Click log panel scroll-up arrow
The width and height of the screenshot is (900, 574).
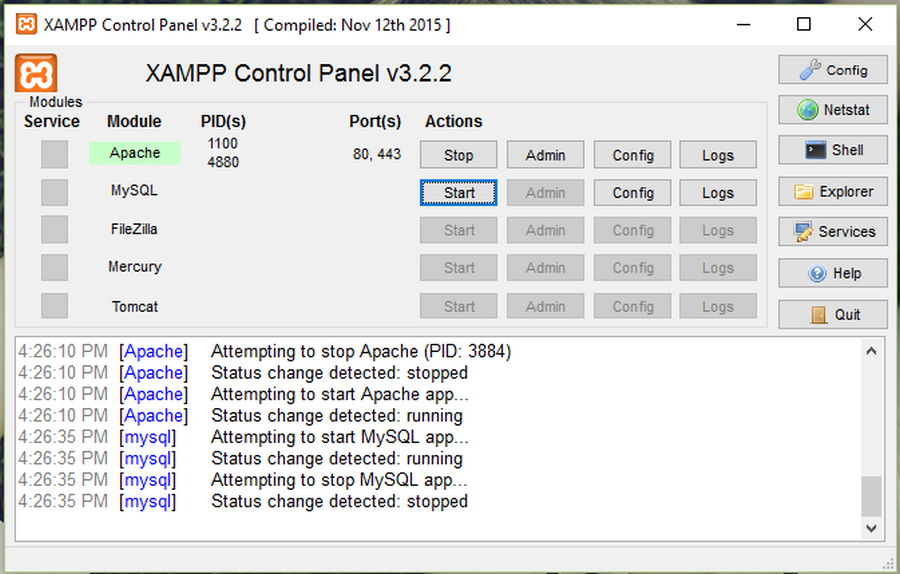point(871,351)
